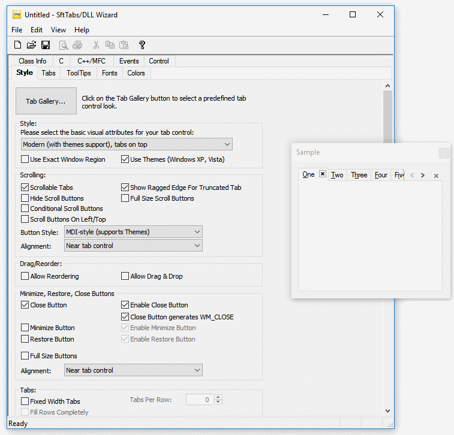
Task: Click Tabs Per Row spinner down arrow
Action: click(218, 402)
